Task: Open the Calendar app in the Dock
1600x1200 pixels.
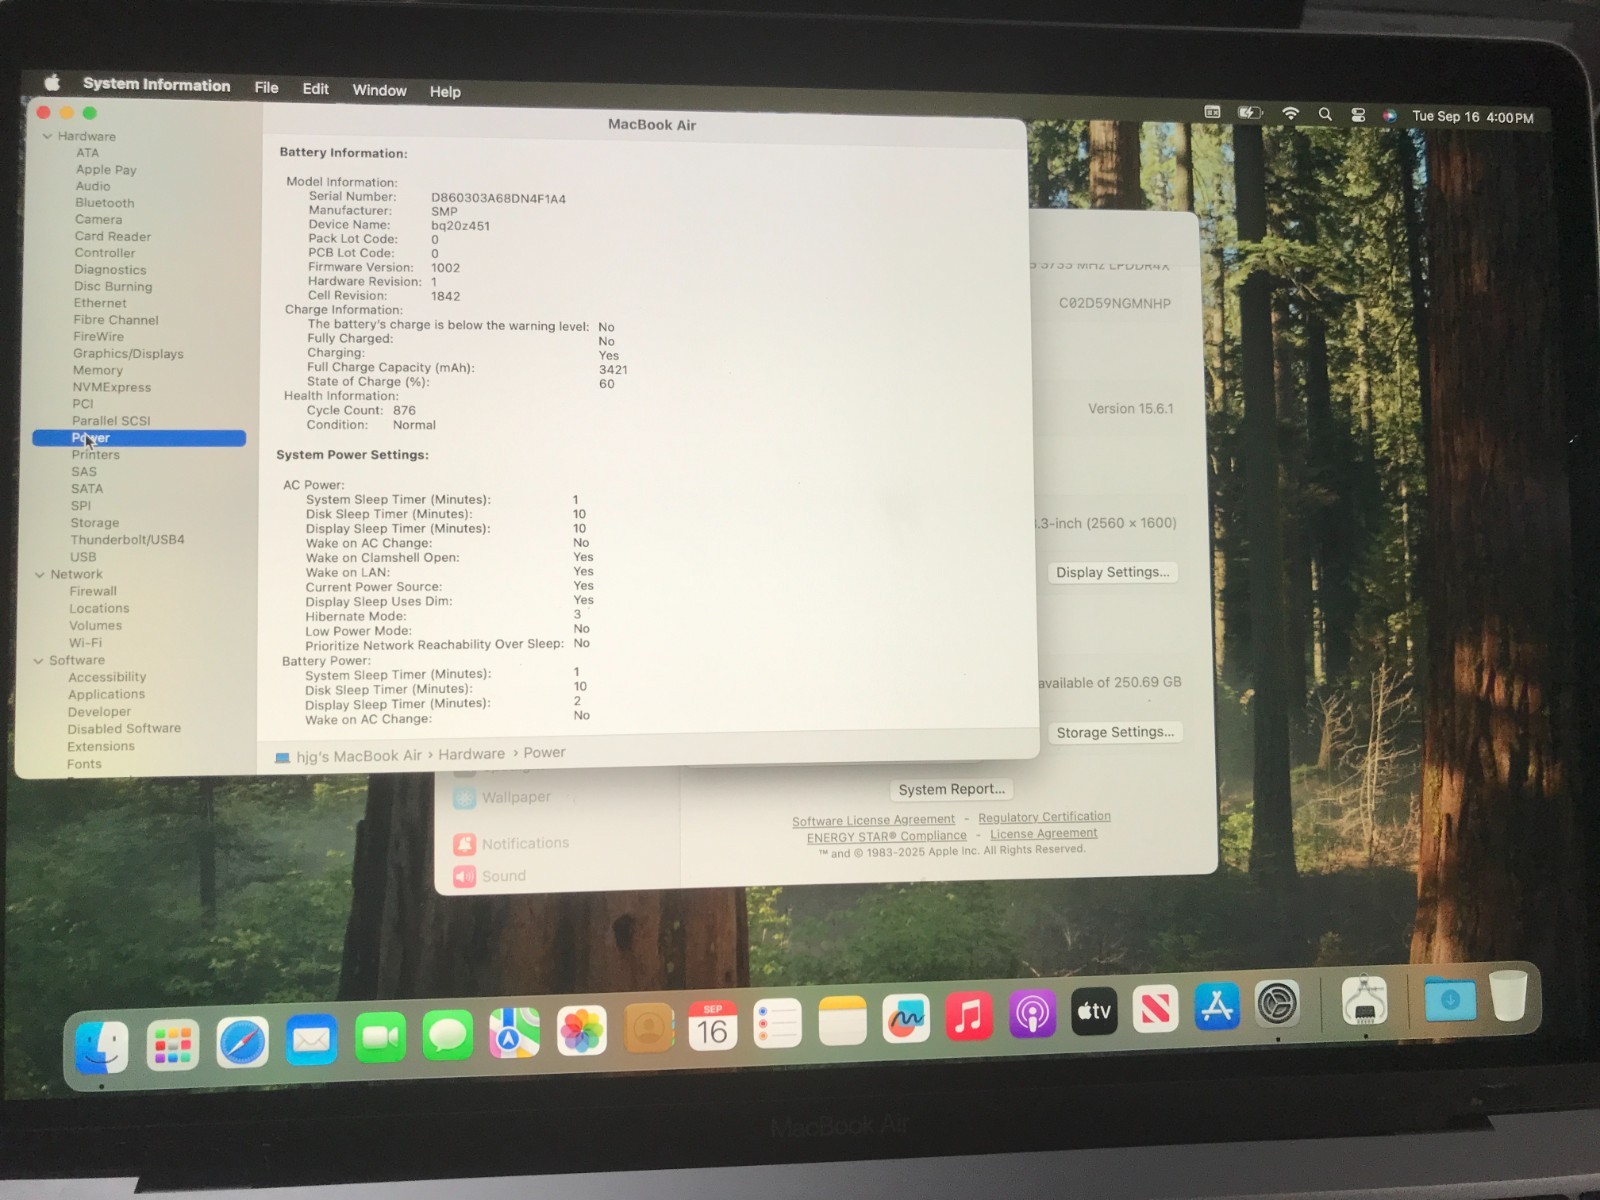Action: click(713, 1025)
